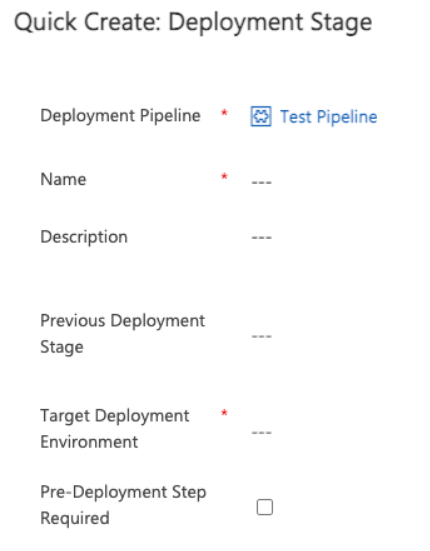The width and height of the screenshot is (430, 551).
Task: Click the red asterisk beside Target Deployment Environment
Action: click(x=224, y=413)
